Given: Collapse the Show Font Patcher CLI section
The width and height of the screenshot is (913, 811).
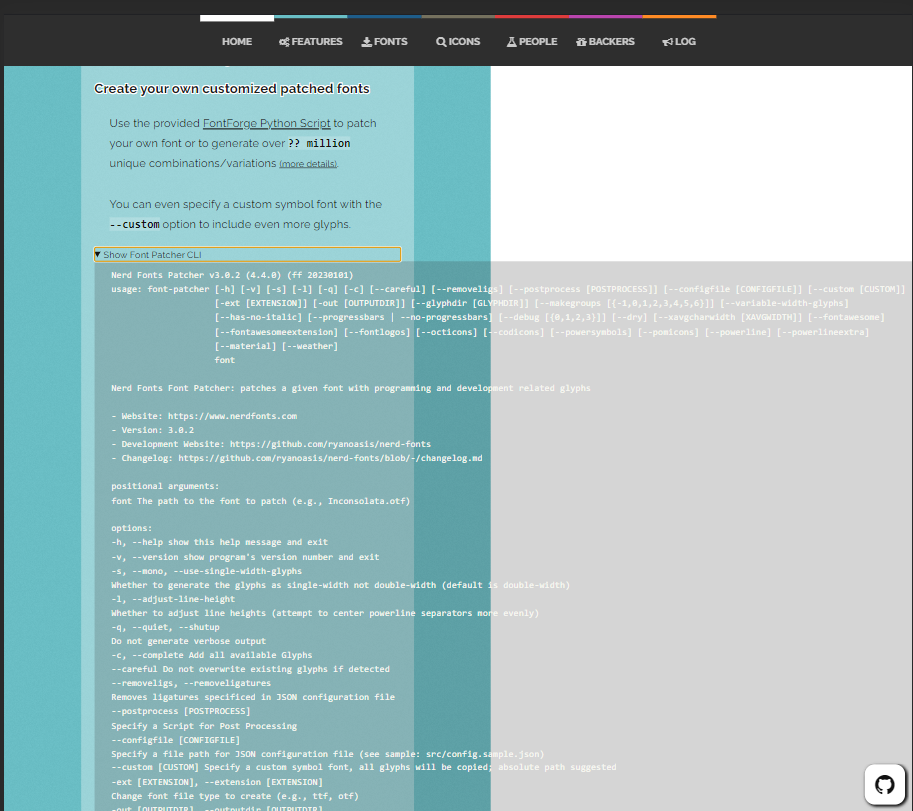Looking at the screenshot, I should click(247, 254).
